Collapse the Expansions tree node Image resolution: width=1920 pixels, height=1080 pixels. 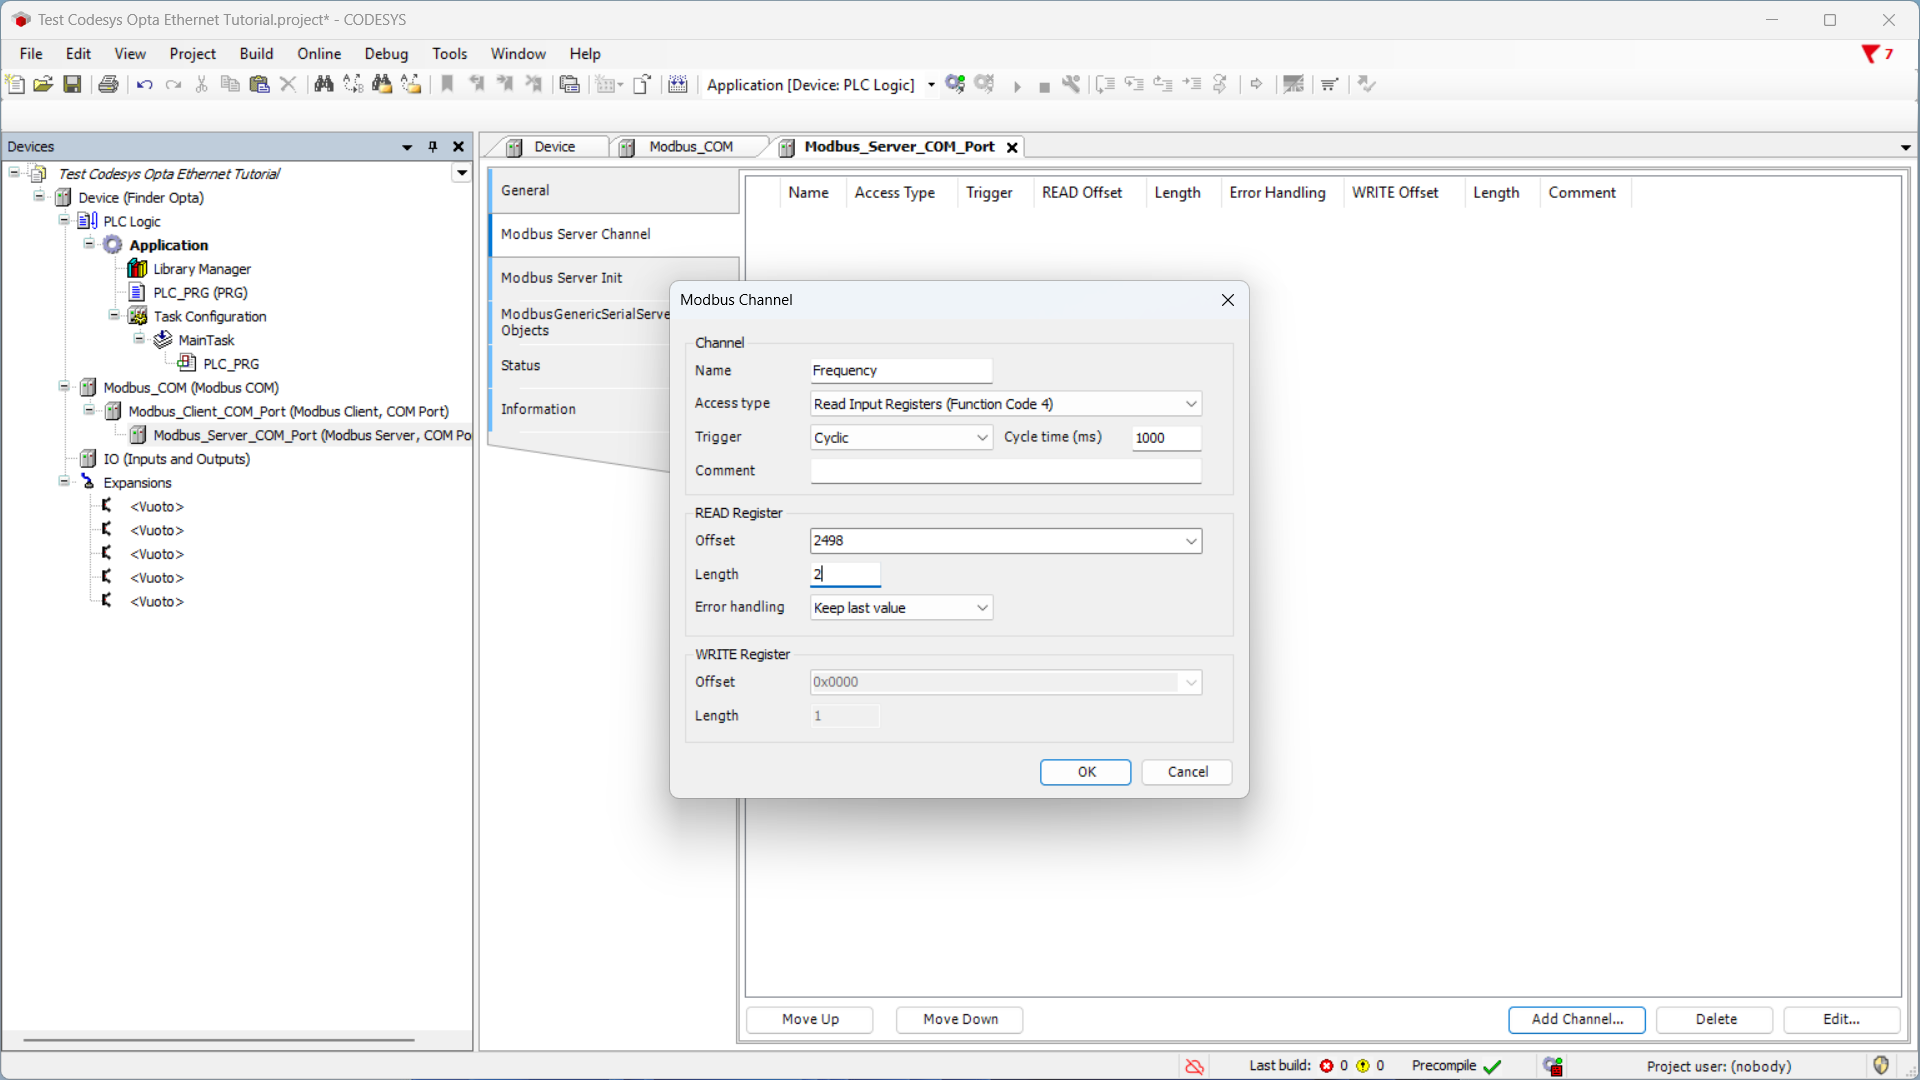pyautogui.click(x=64, y=482)
